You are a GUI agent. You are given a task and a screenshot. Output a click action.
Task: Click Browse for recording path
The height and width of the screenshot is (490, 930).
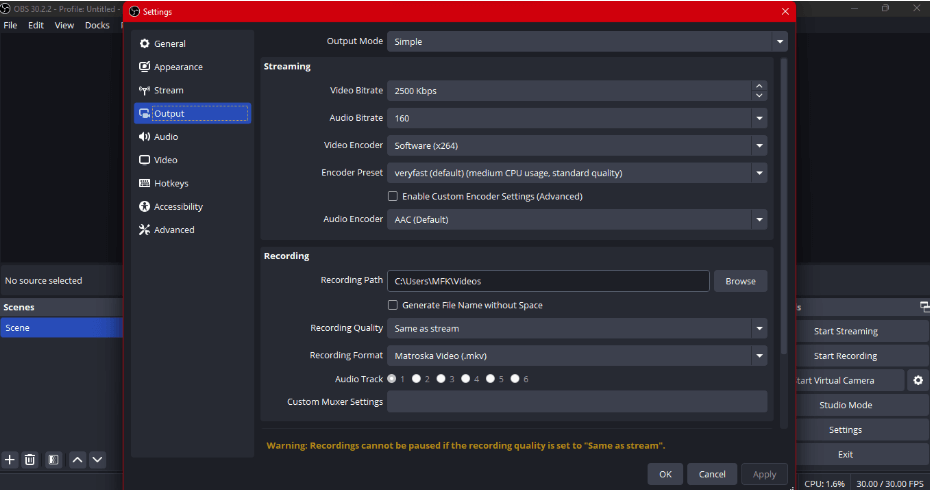[740, 281]
